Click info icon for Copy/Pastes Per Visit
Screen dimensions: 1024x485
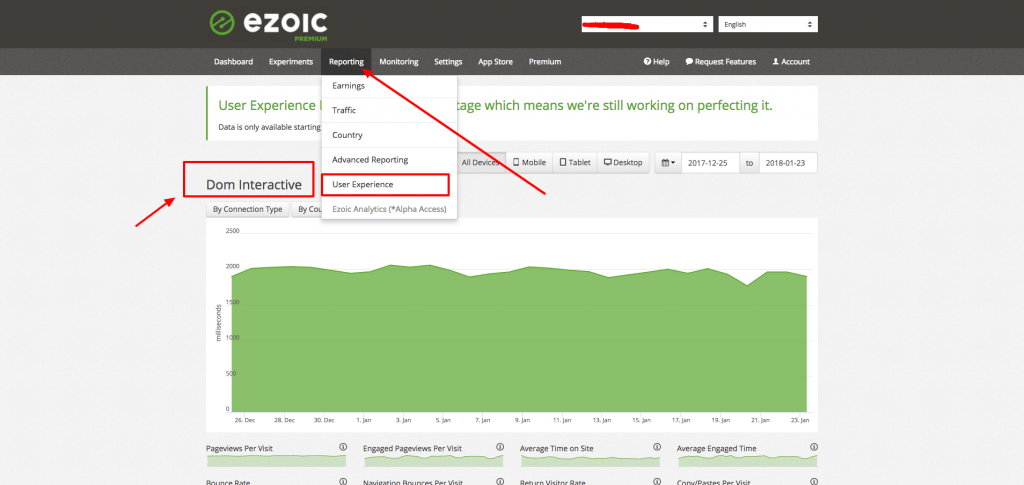coord(814,482)
